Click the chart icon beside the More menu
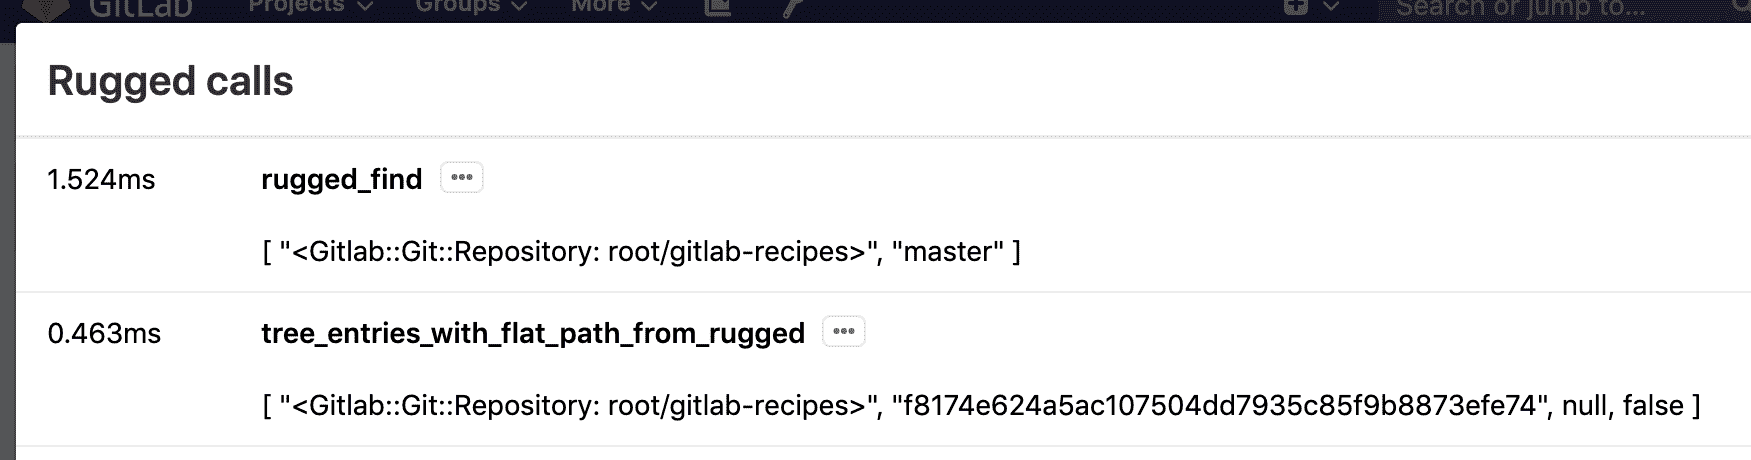Image resolution: width=1751 pixels, height=460 pixels. click(x=718, y=8)
